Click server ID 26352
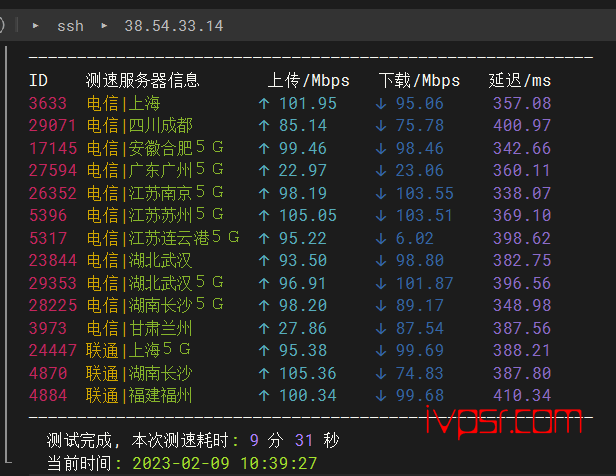616x476 pixels. [x=53, y=193]
